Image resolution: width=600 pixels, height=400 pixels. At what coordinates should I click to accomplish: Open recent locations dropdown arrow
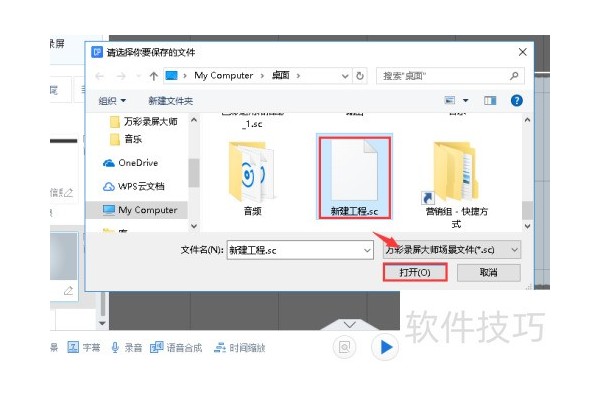point(139,76)
